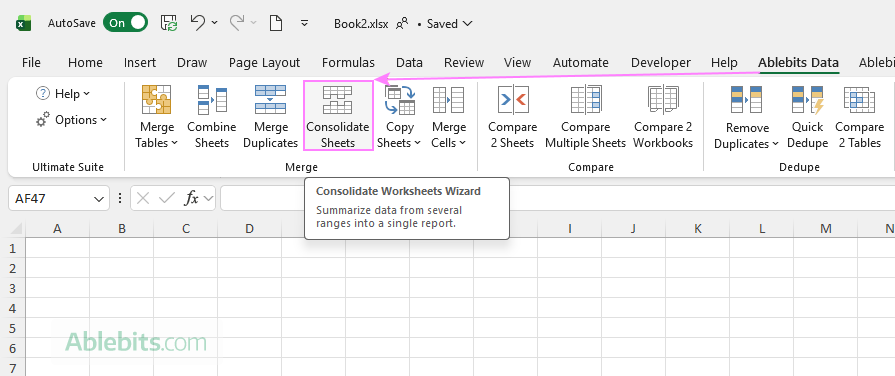Viewport: 895px width, 376px height.
Task: Click the Select All corner triangle
Action: [x=17, y=229]
